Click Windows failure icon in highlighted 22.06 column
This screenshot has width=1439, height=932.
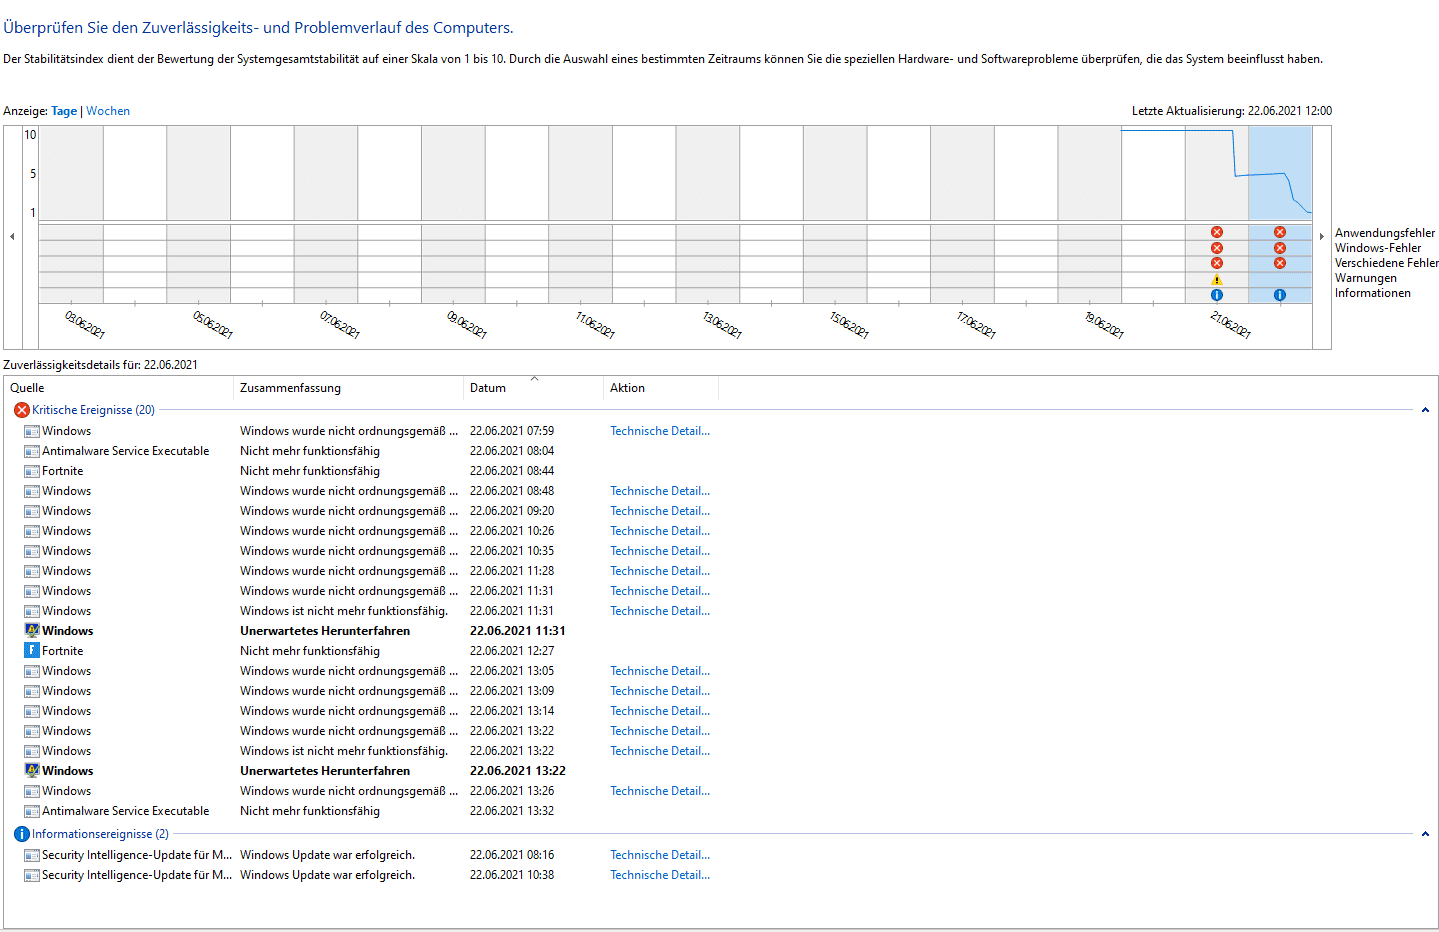tap(1280, 248)
